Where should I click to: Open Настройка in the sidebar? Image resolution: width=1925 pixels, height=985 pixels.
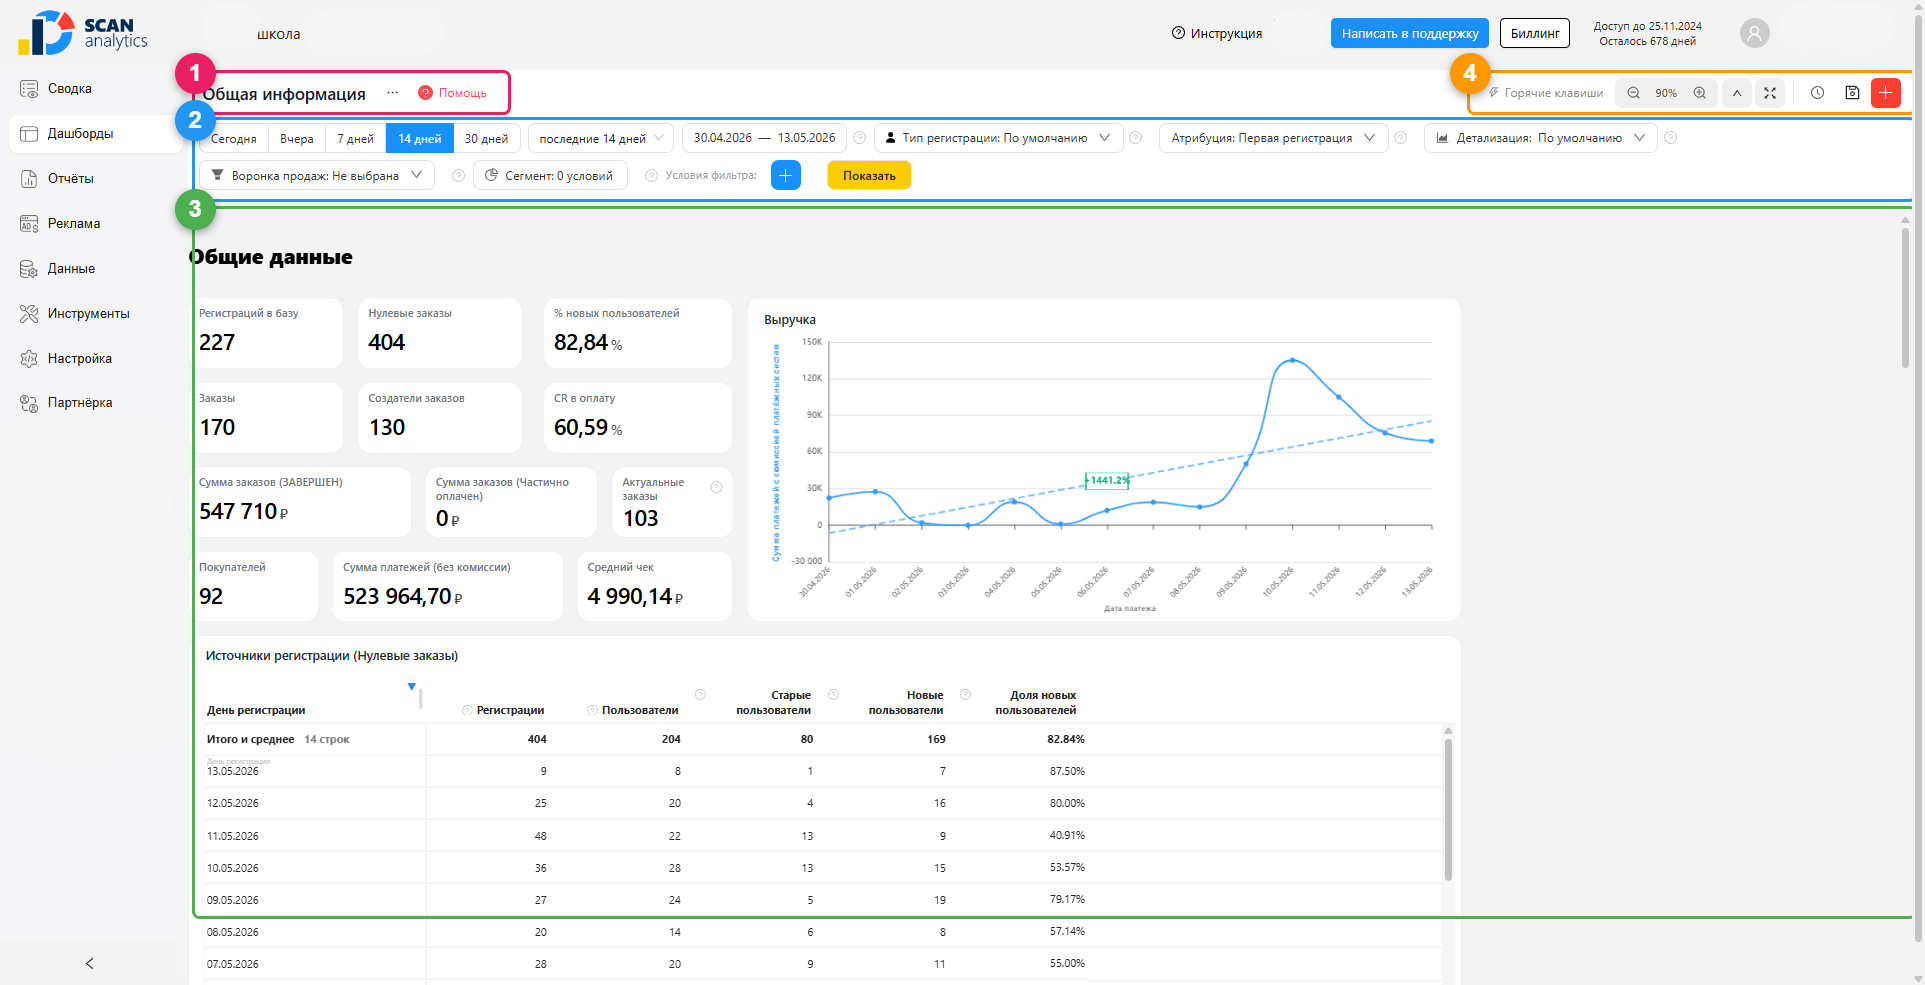click(x=95, y=359)
